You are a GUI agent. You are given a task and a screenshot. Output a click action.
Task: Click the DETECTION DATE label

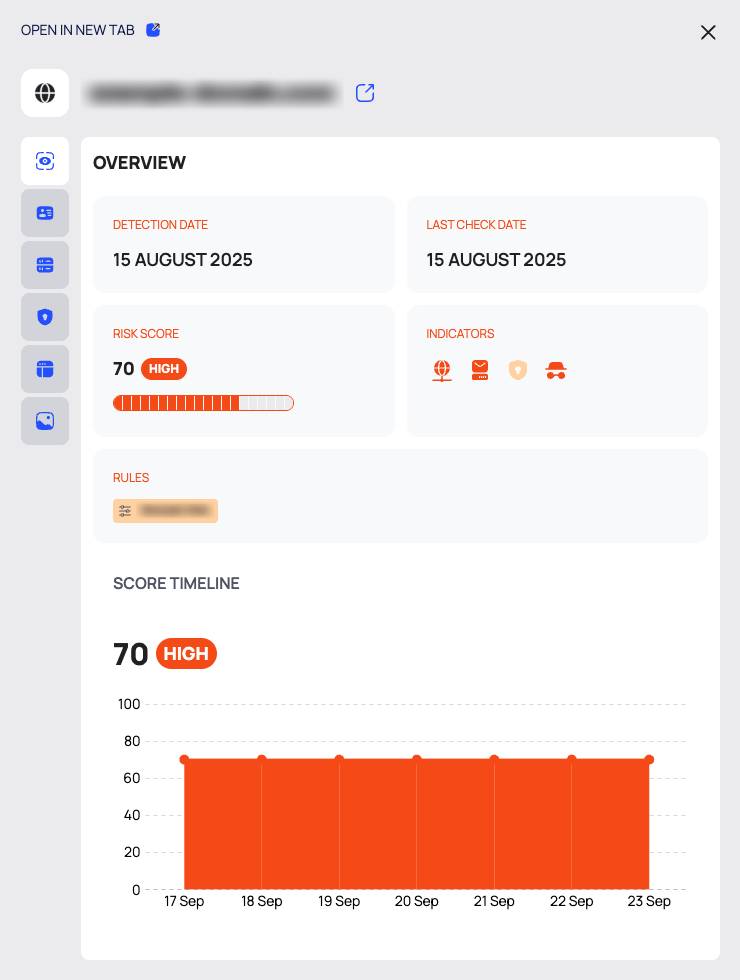pos(160,224)
